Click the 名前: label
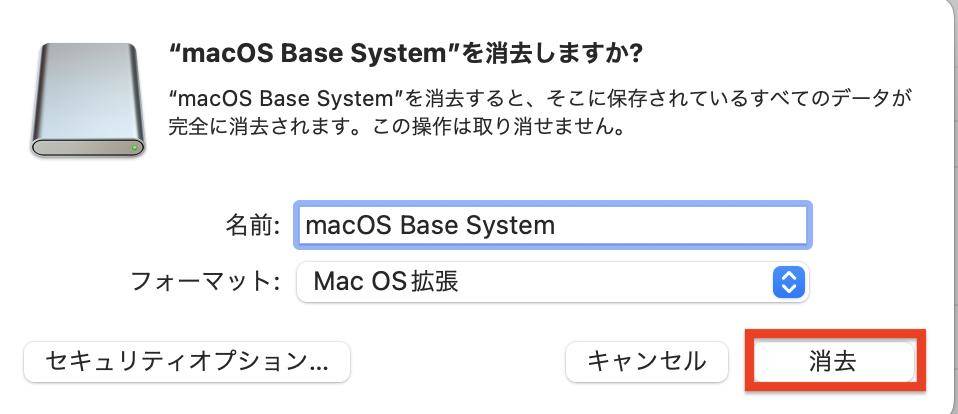The image size is (958, 414). pyautogui.click(x=253, y=225)
